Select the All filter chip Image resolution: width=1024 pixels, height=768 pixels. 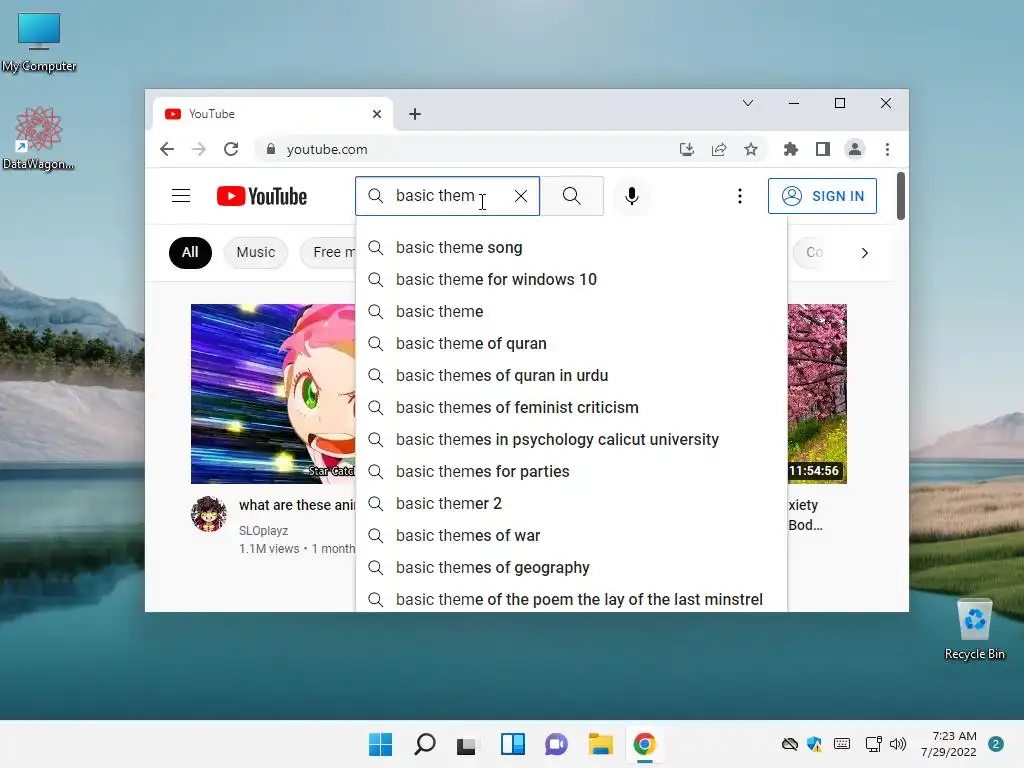(x=190, y=253)
